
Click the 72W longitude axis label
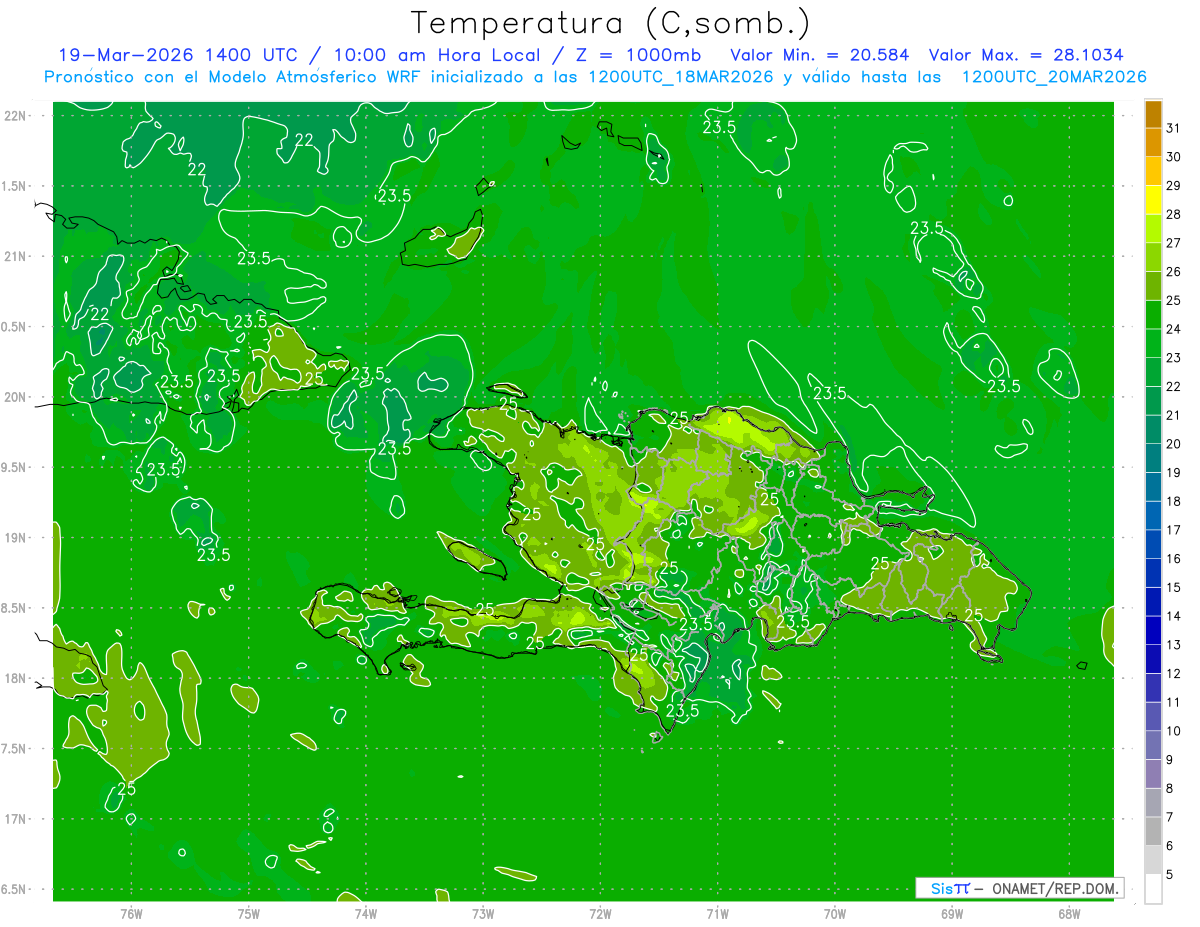(600, 913)
